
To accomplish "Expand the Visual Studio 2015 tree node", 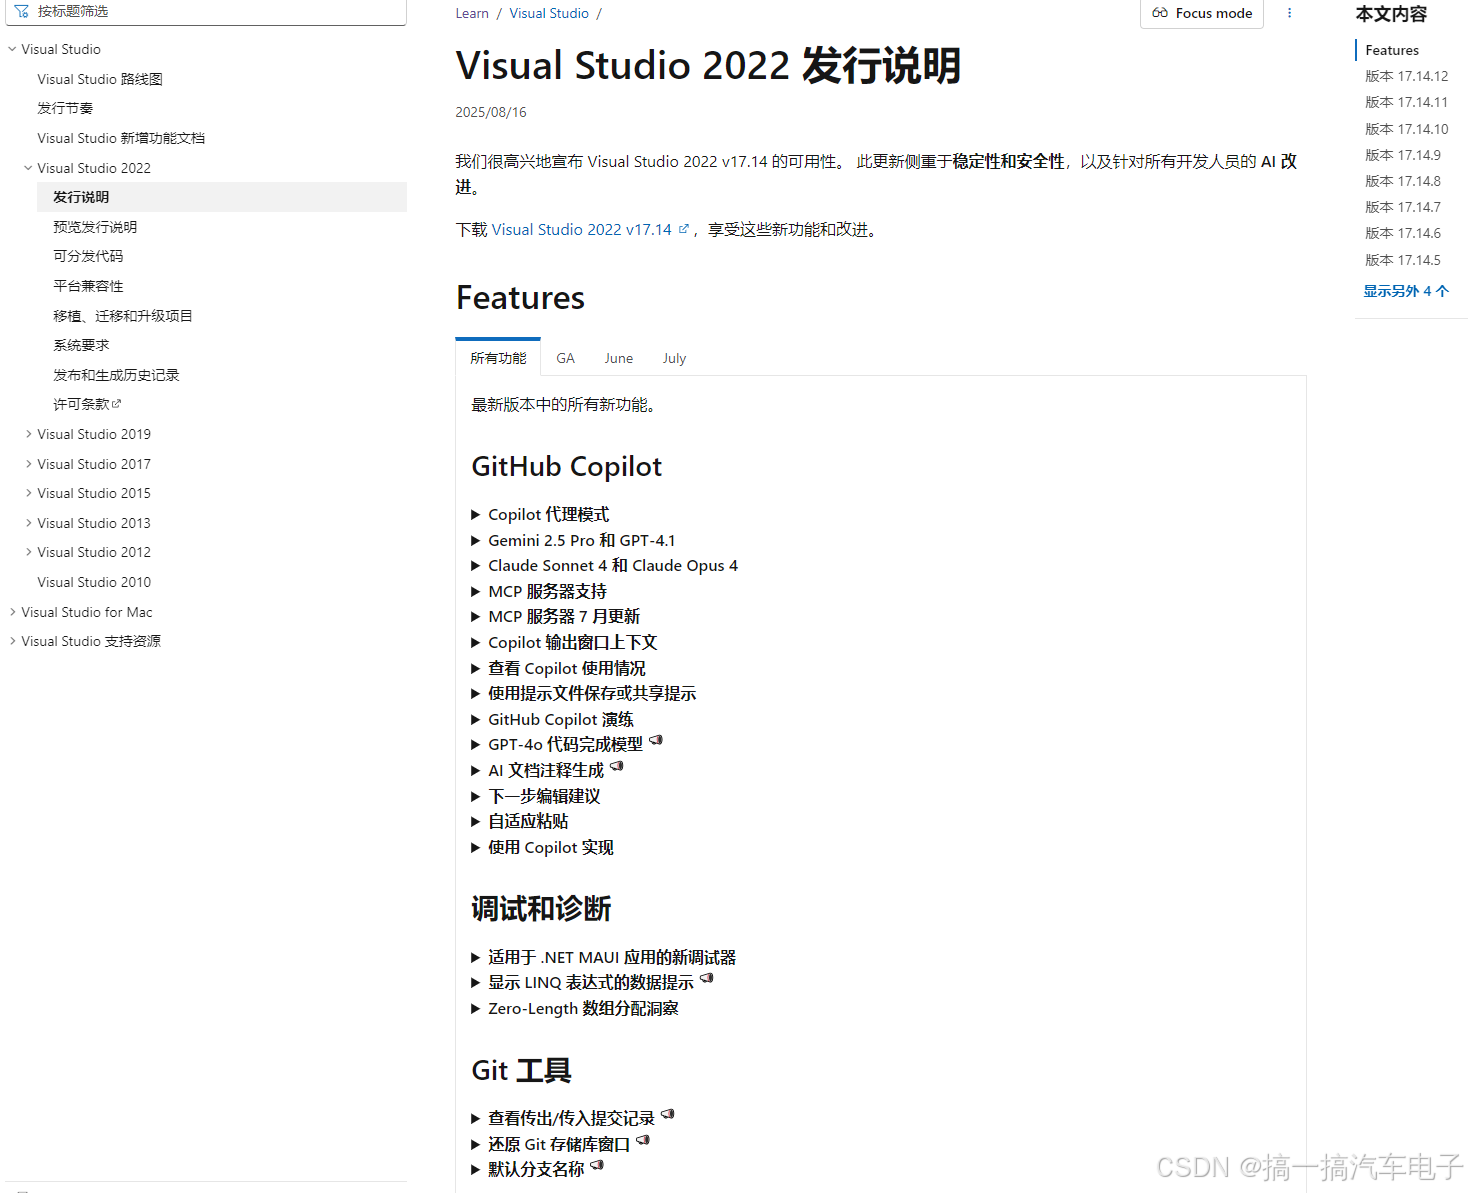I will [28, 493].
